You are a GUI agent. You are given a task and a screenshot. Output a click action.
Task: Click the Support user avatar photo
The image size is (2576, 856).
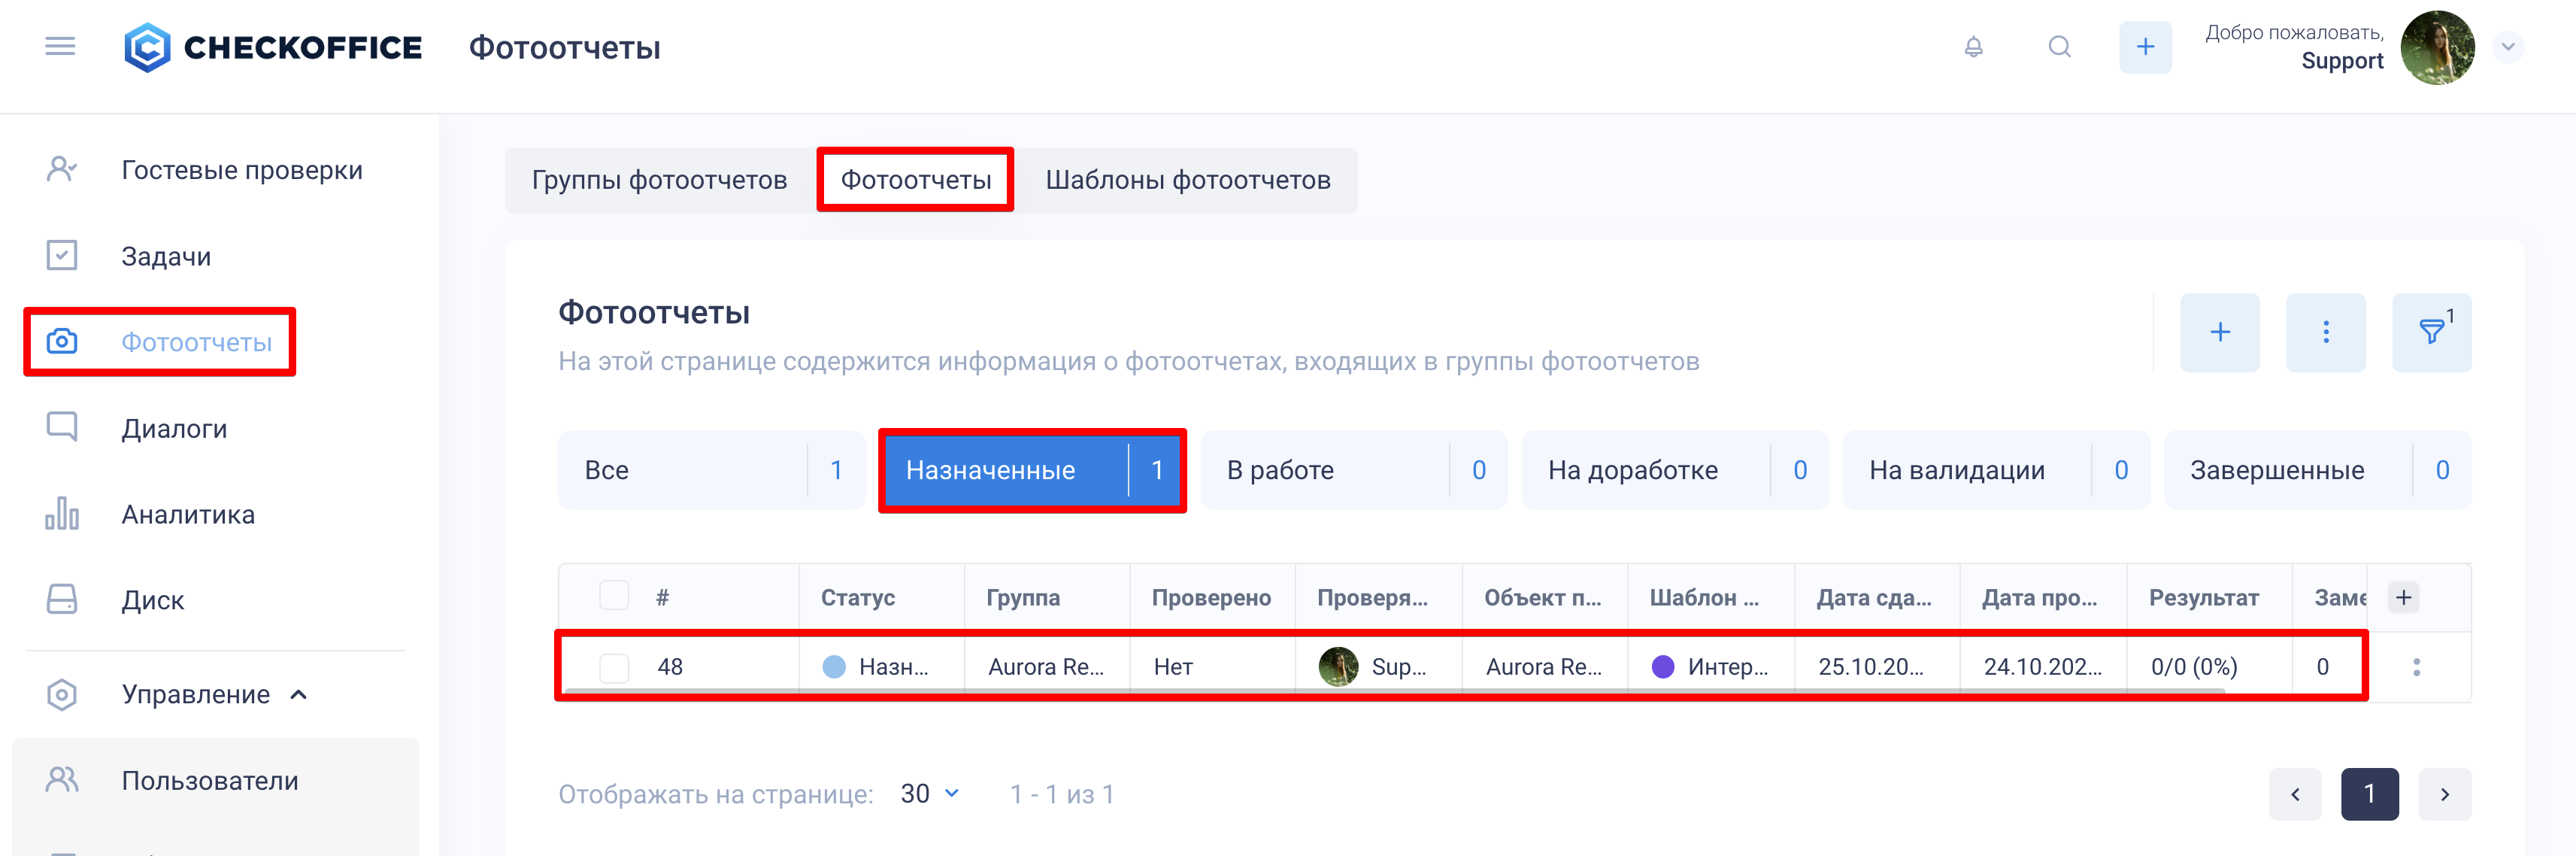coord(2437,47)
